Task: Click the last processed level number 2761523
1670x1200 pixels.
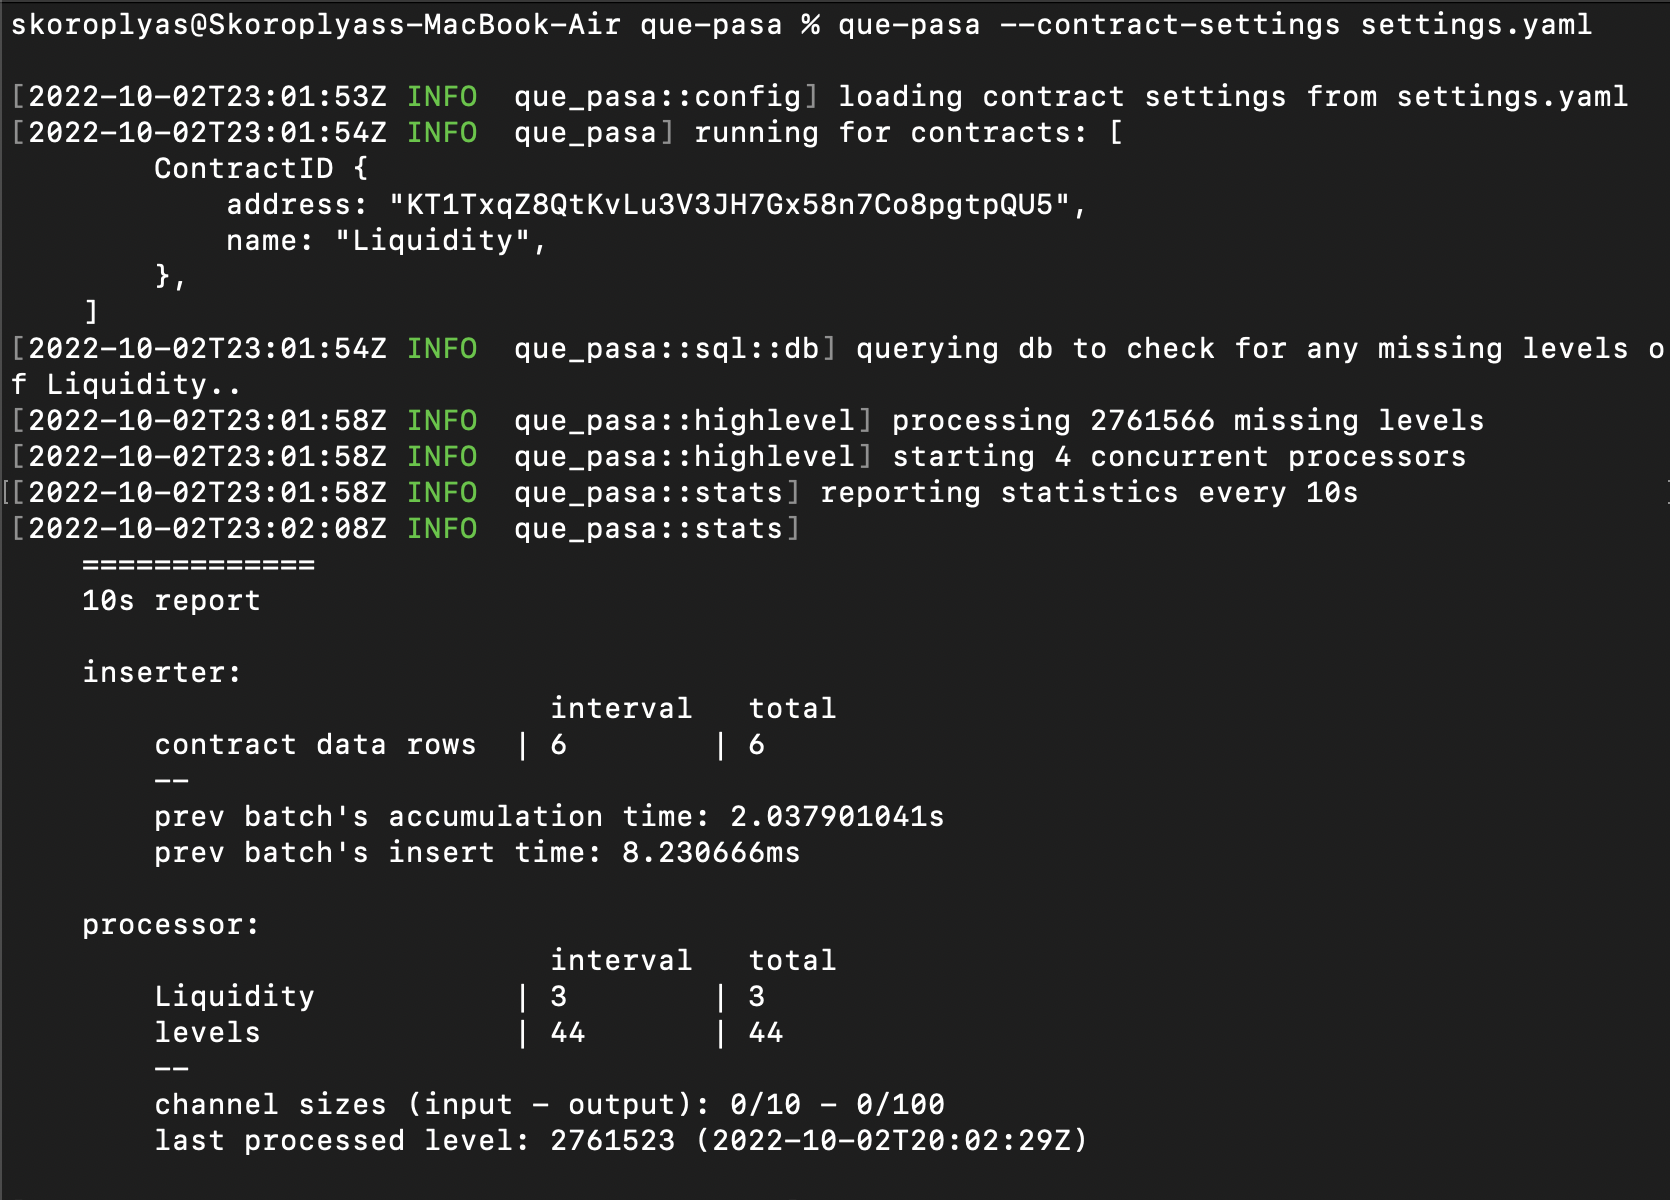Action: click(x=612, y=1141)
